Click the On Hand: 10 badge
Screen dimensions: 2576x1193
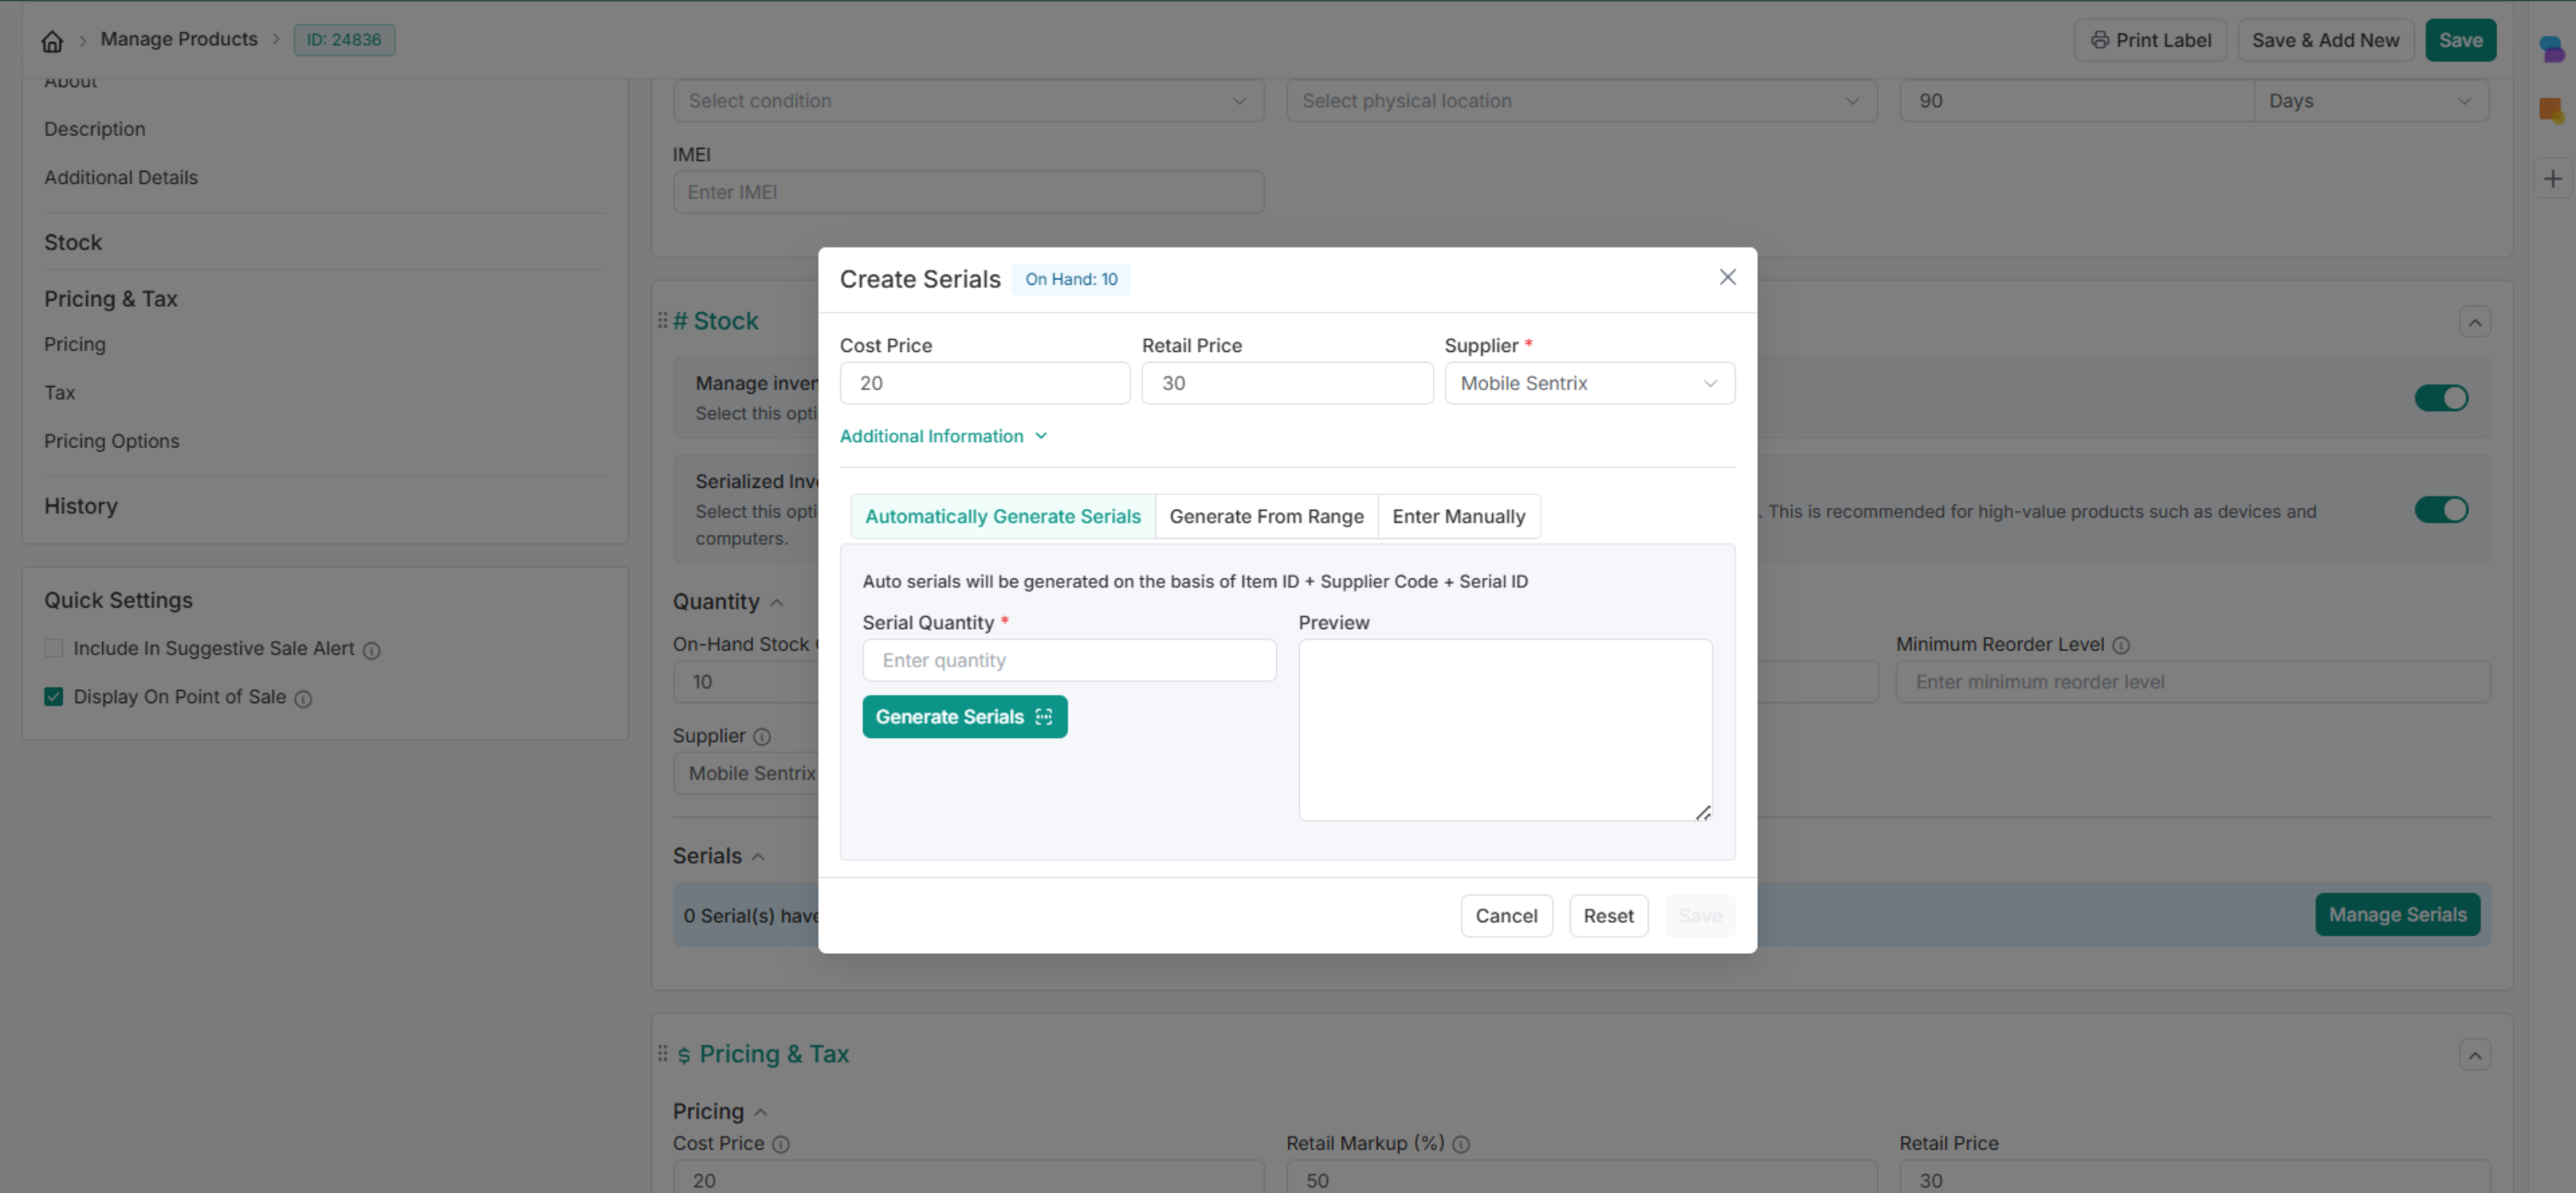[x=1071, y=279]
